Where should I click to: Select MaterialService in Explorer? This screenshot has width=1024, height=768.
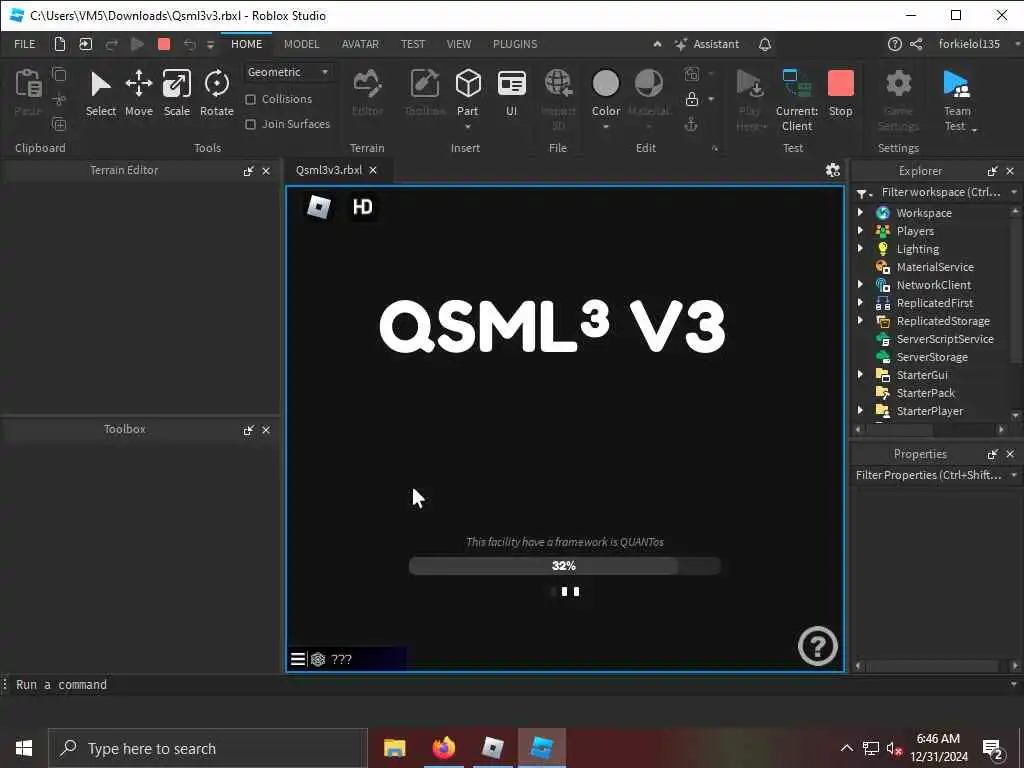coord(935,266)
